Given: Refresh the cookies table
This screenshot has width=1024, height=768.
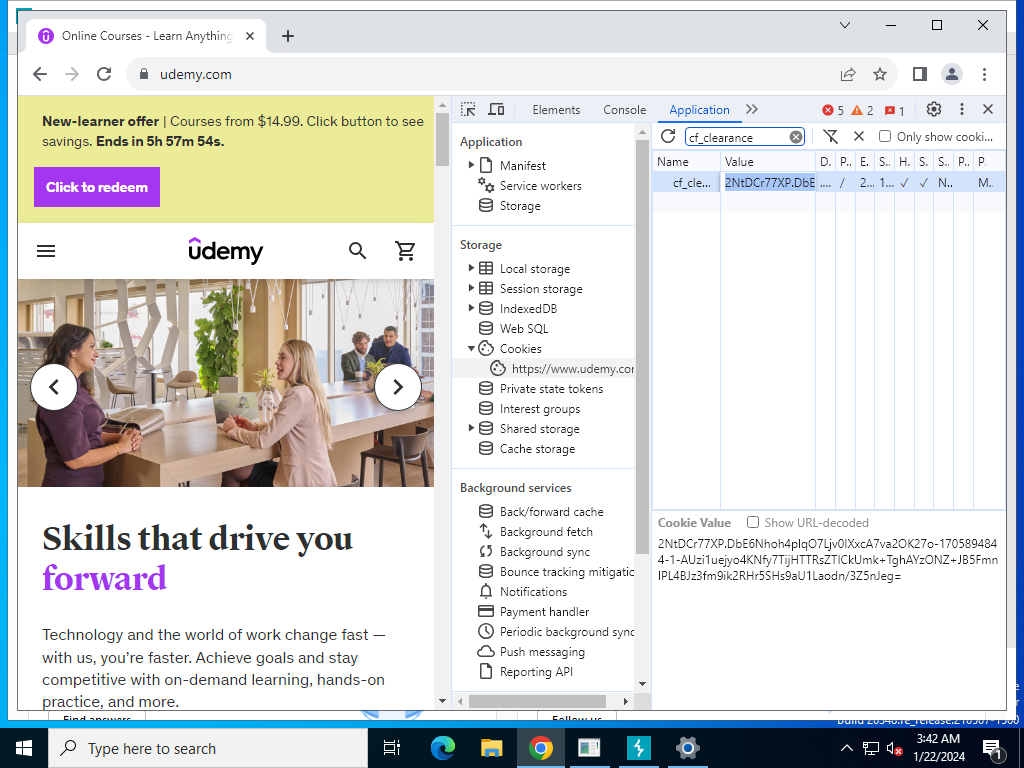Looking at the screenshot, I should [x=667, y=136].
